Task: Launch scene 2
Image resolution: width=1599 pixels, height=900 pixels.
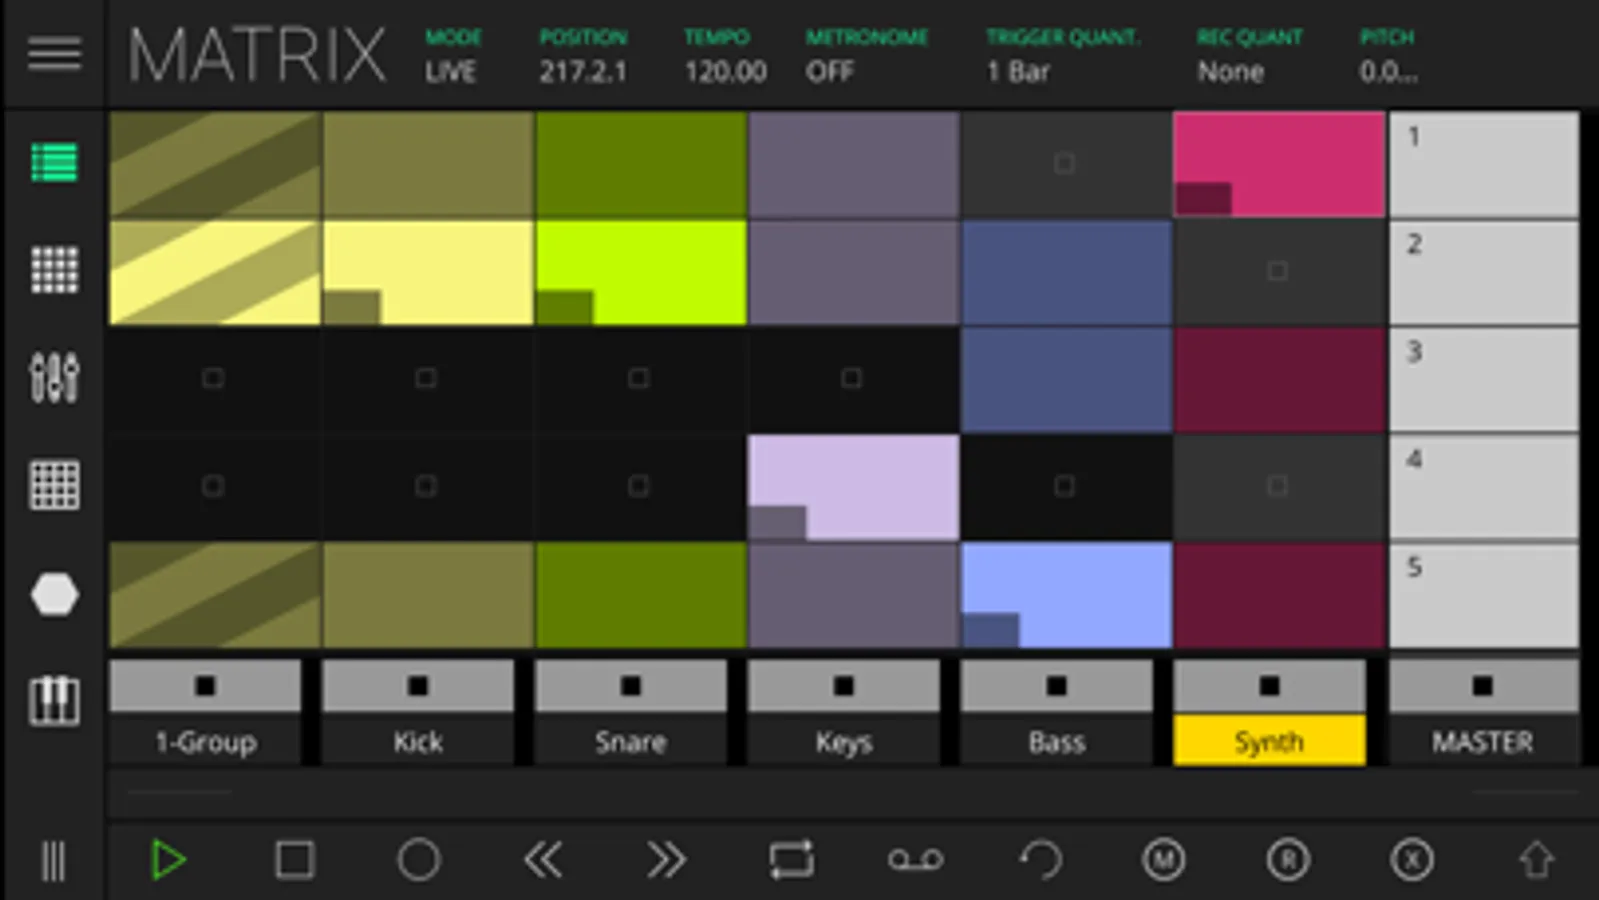Action: coord(1484,272)
